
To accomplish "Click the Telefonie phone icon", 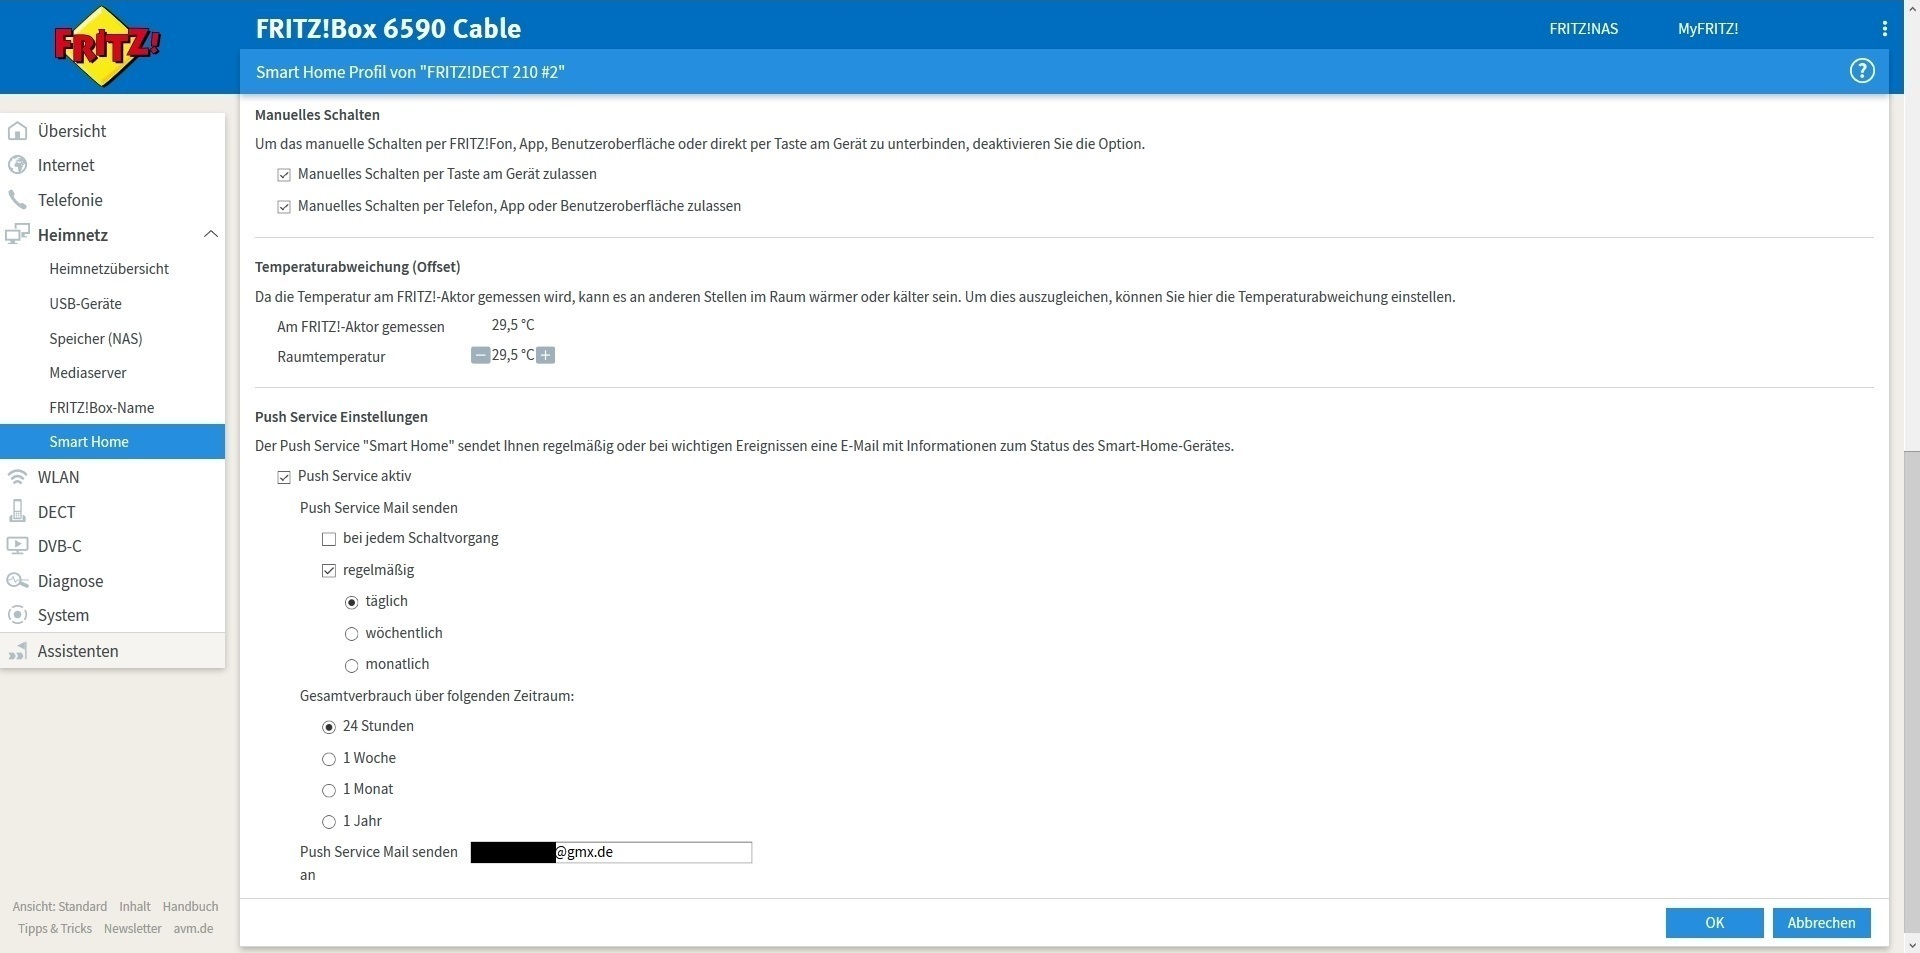I will [17, 200].
